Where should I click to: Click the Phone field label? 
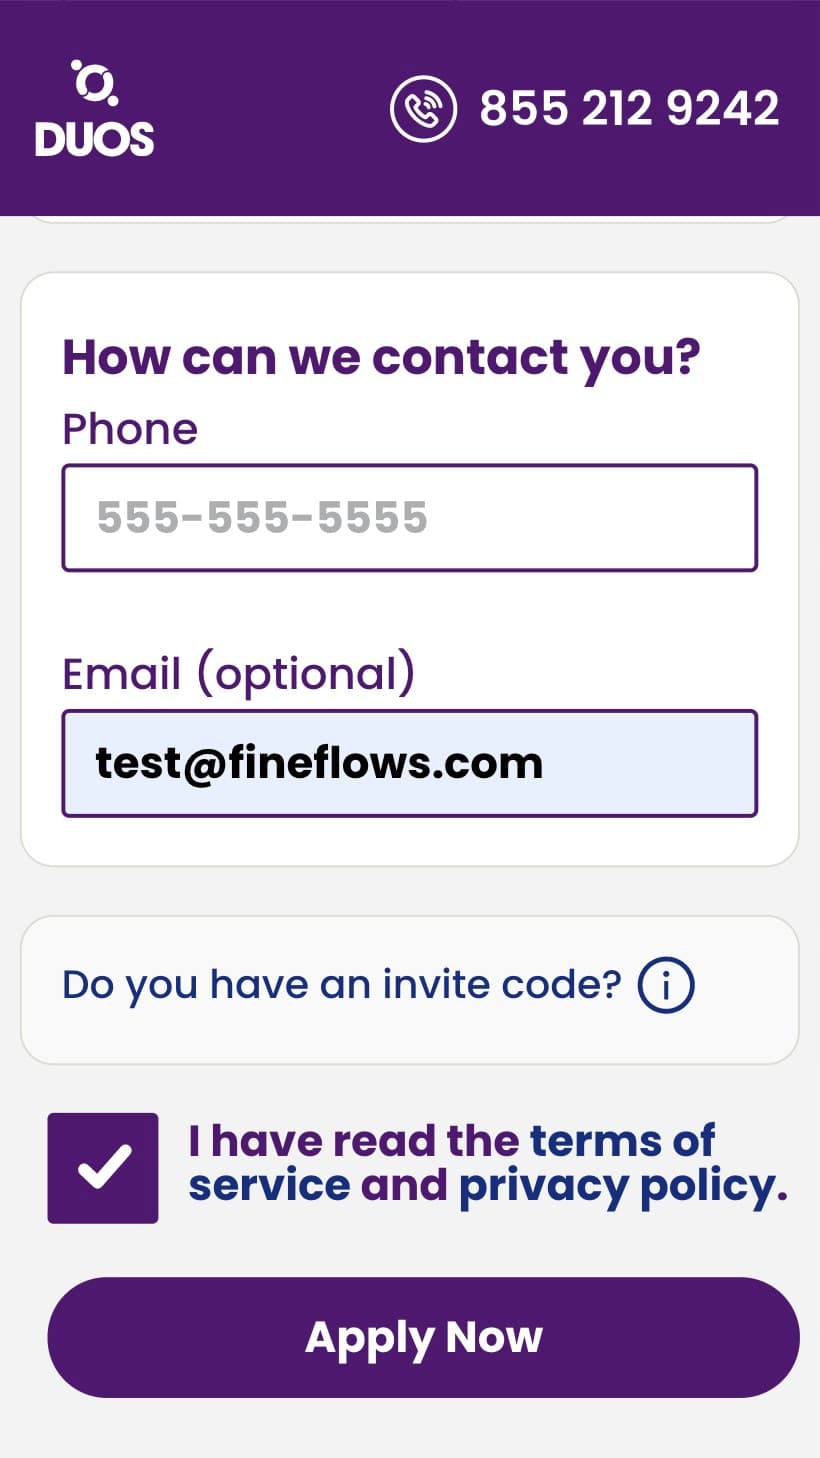pos(130,429)
